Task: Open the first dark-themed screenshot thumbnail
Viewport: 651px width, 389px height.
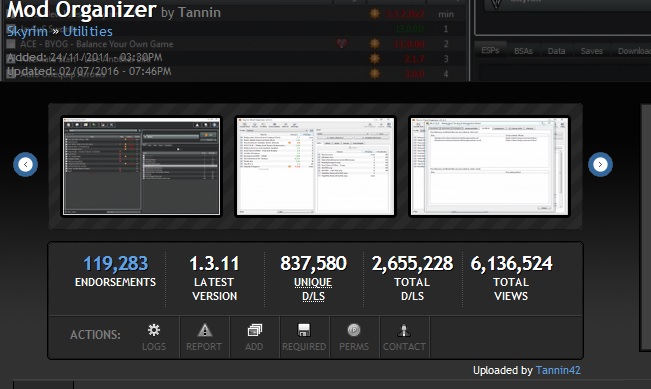Action: (x=141, y=166)
